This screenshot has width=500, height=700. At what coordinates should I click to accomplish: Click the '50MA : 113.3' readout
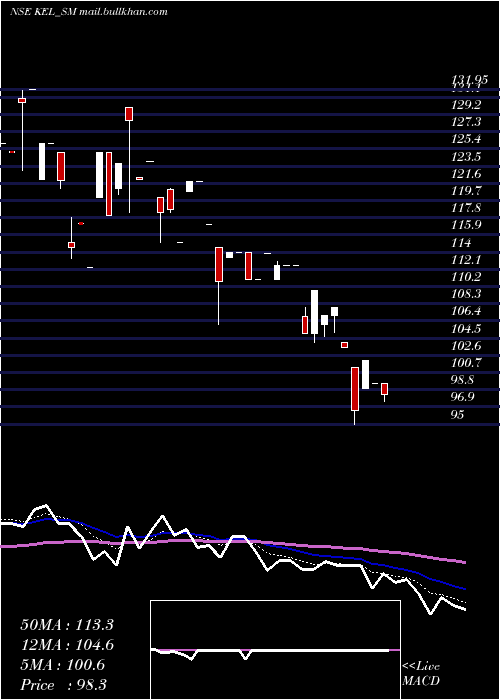pyautogui.click(x=67, y=625)
